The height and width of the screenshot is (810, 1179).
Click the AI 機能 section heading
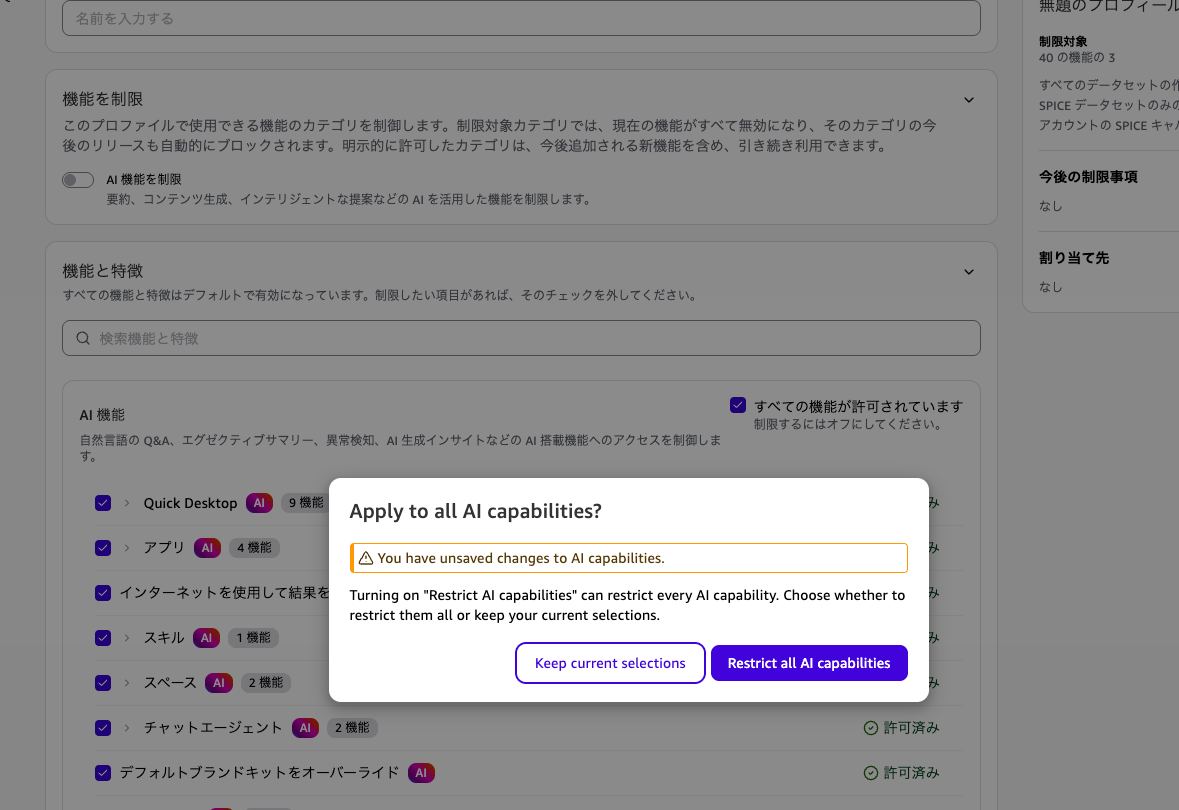tap(102, 415)
